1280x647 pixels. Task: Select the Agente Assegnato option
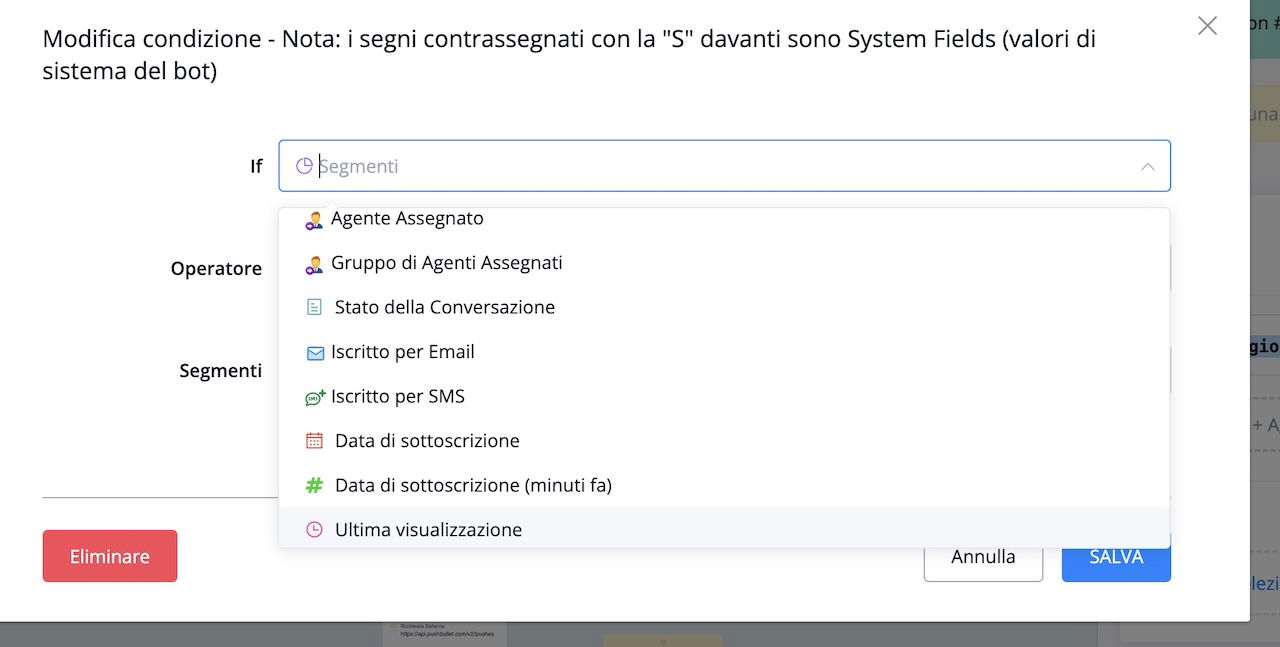coord(407,219)
